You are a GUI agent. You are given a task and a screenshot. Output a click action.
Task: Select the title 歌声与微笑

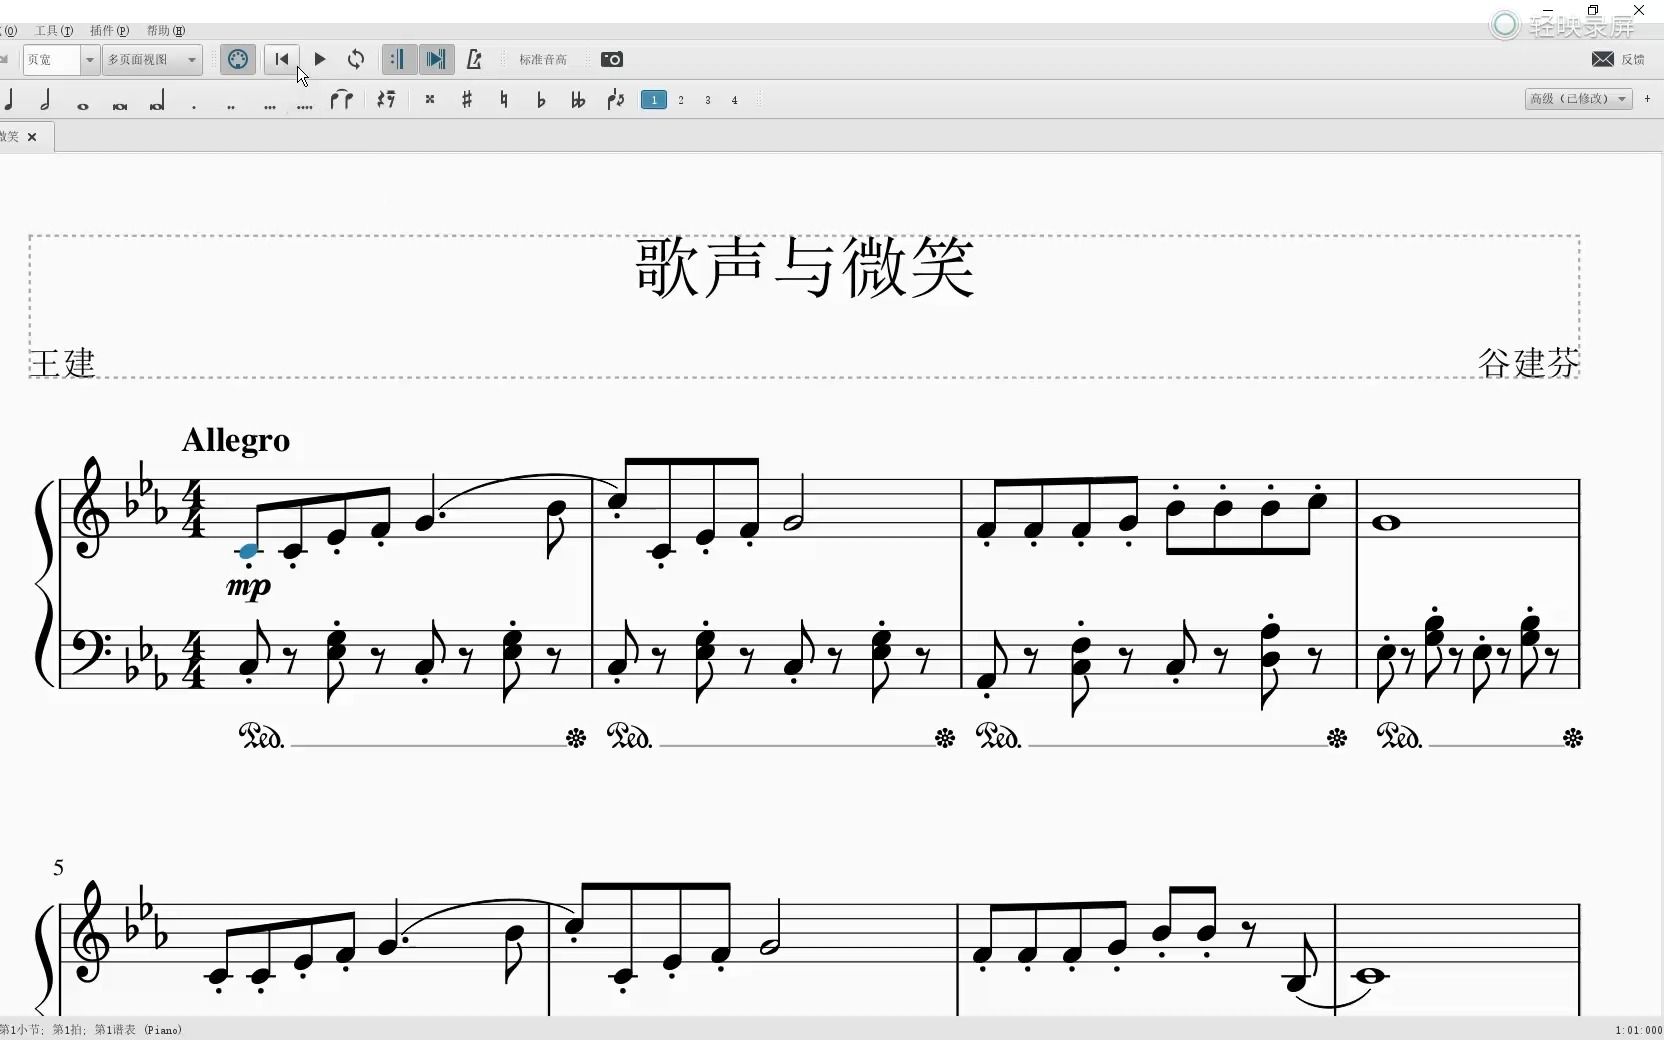[x=805, y=267]
